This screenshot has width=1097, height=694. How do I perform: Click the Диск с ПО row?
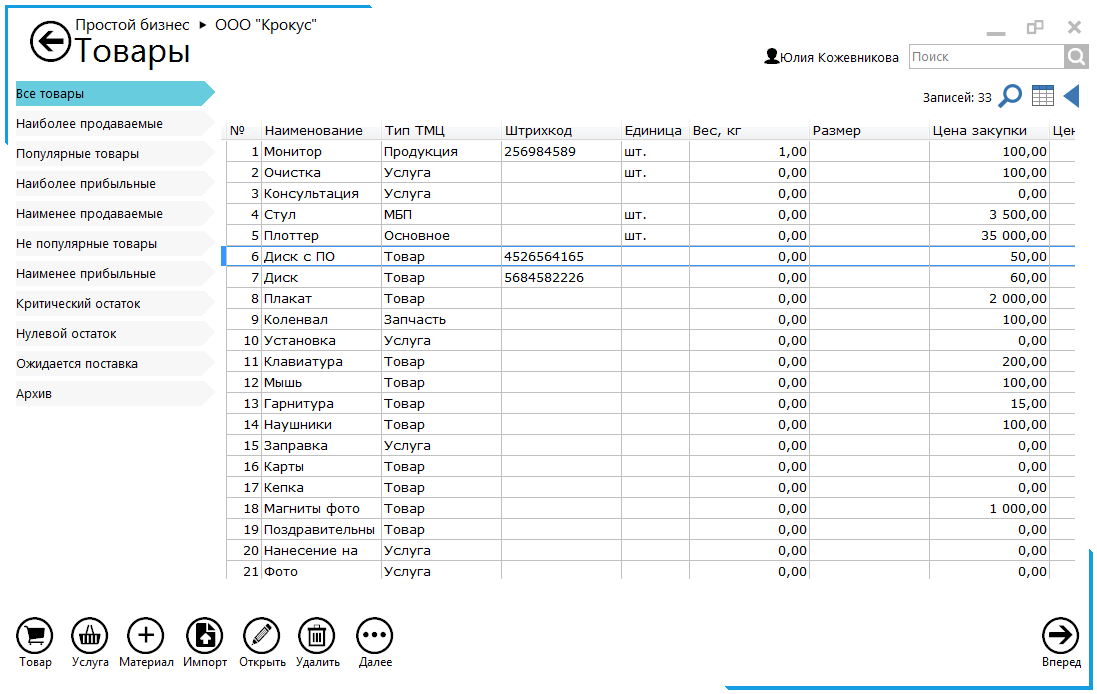tap(651, 257)
